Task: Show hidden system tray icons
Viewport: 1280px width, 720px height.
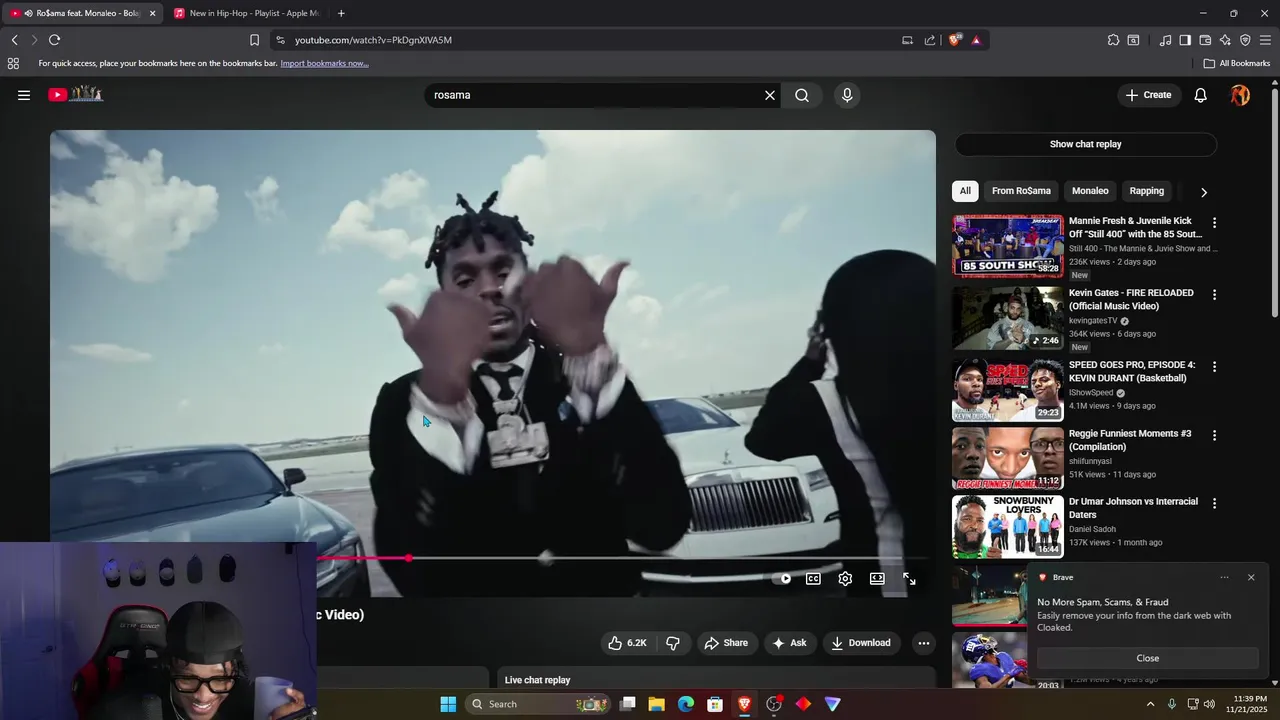Action: 1150,704
